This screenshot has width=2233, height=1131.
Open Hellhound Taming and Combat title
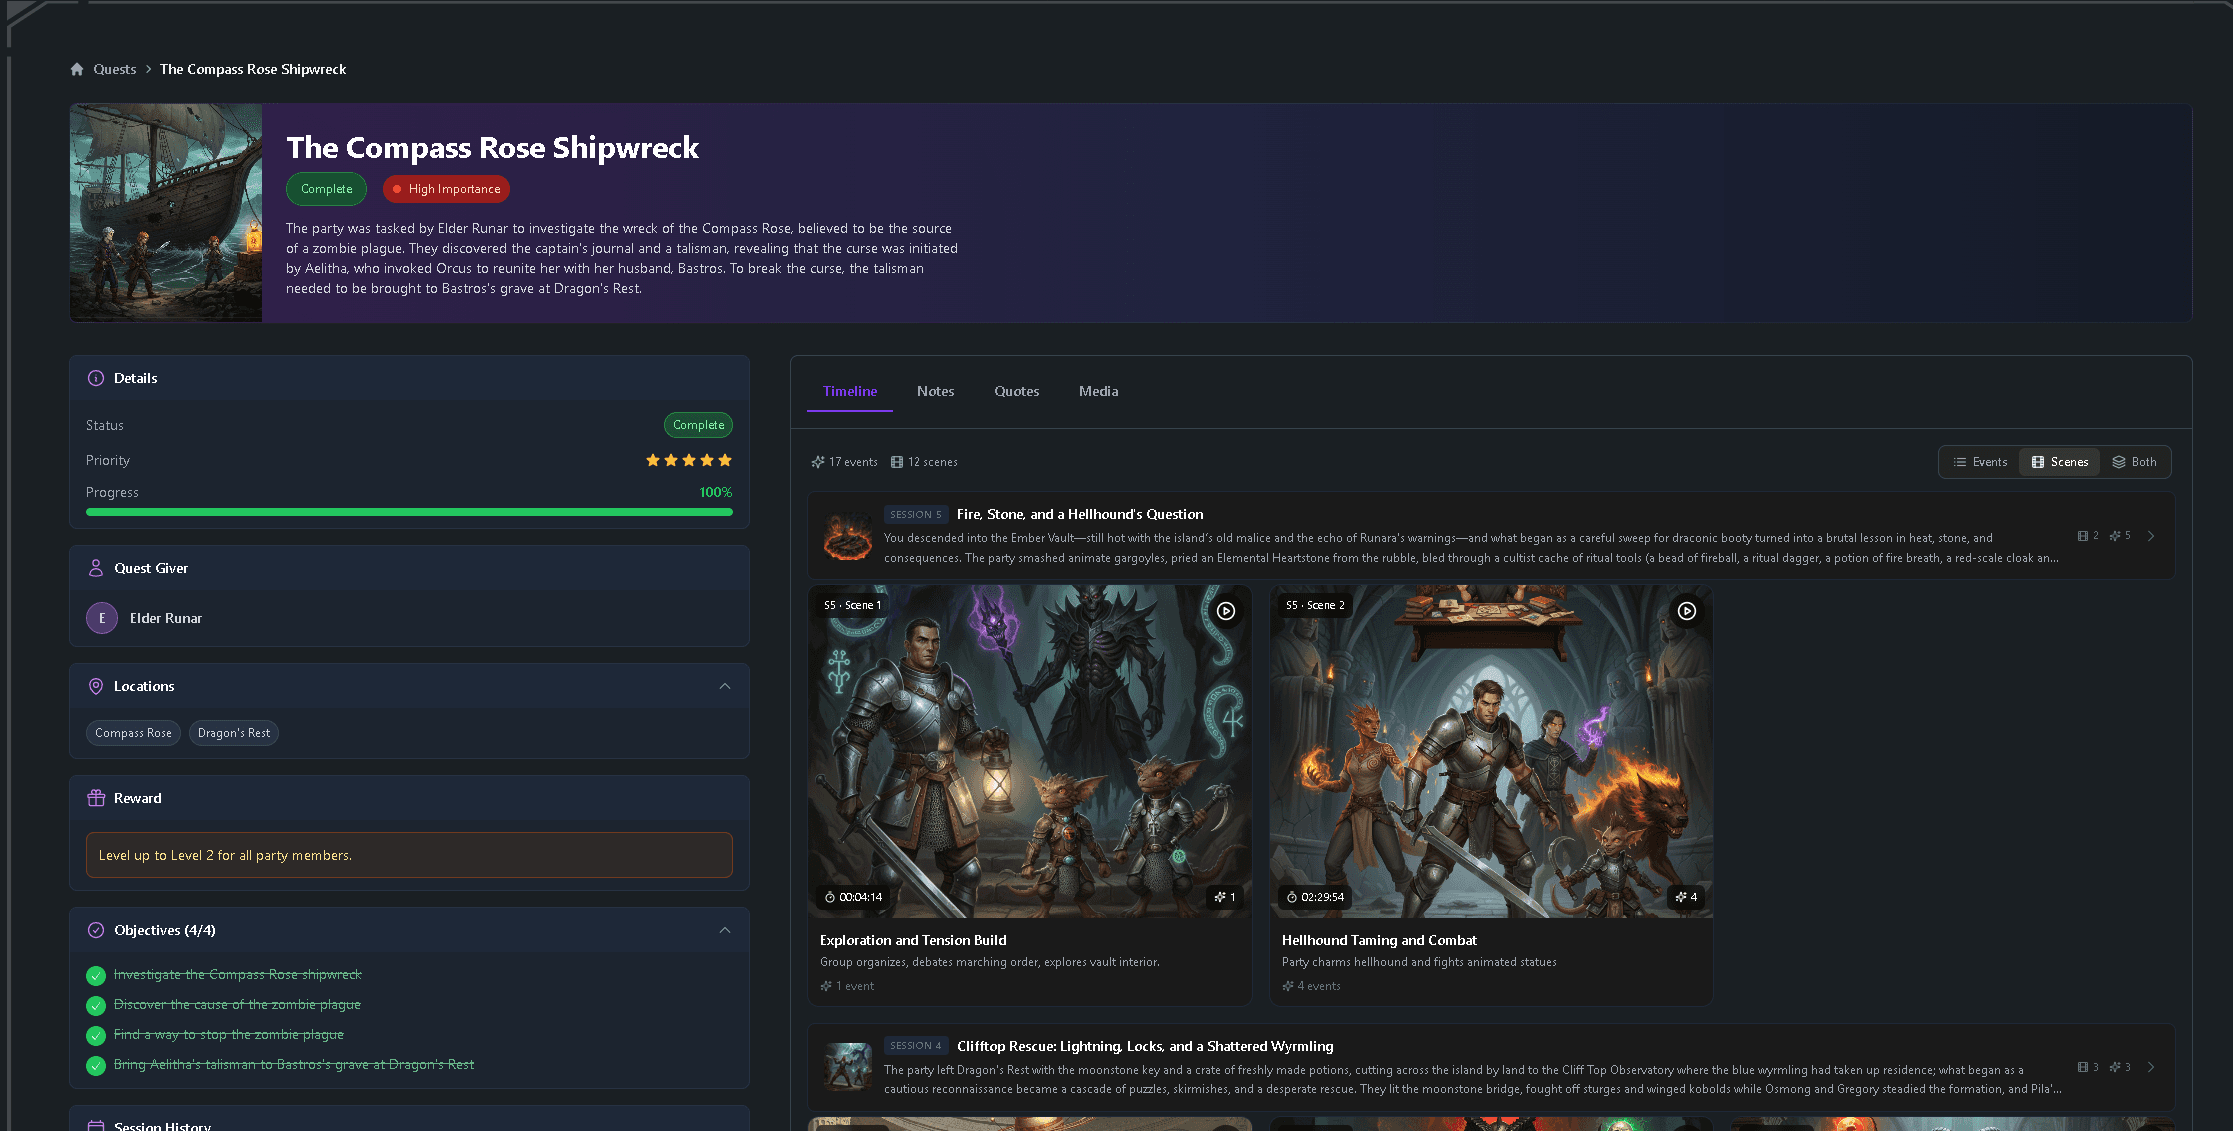1379,940
